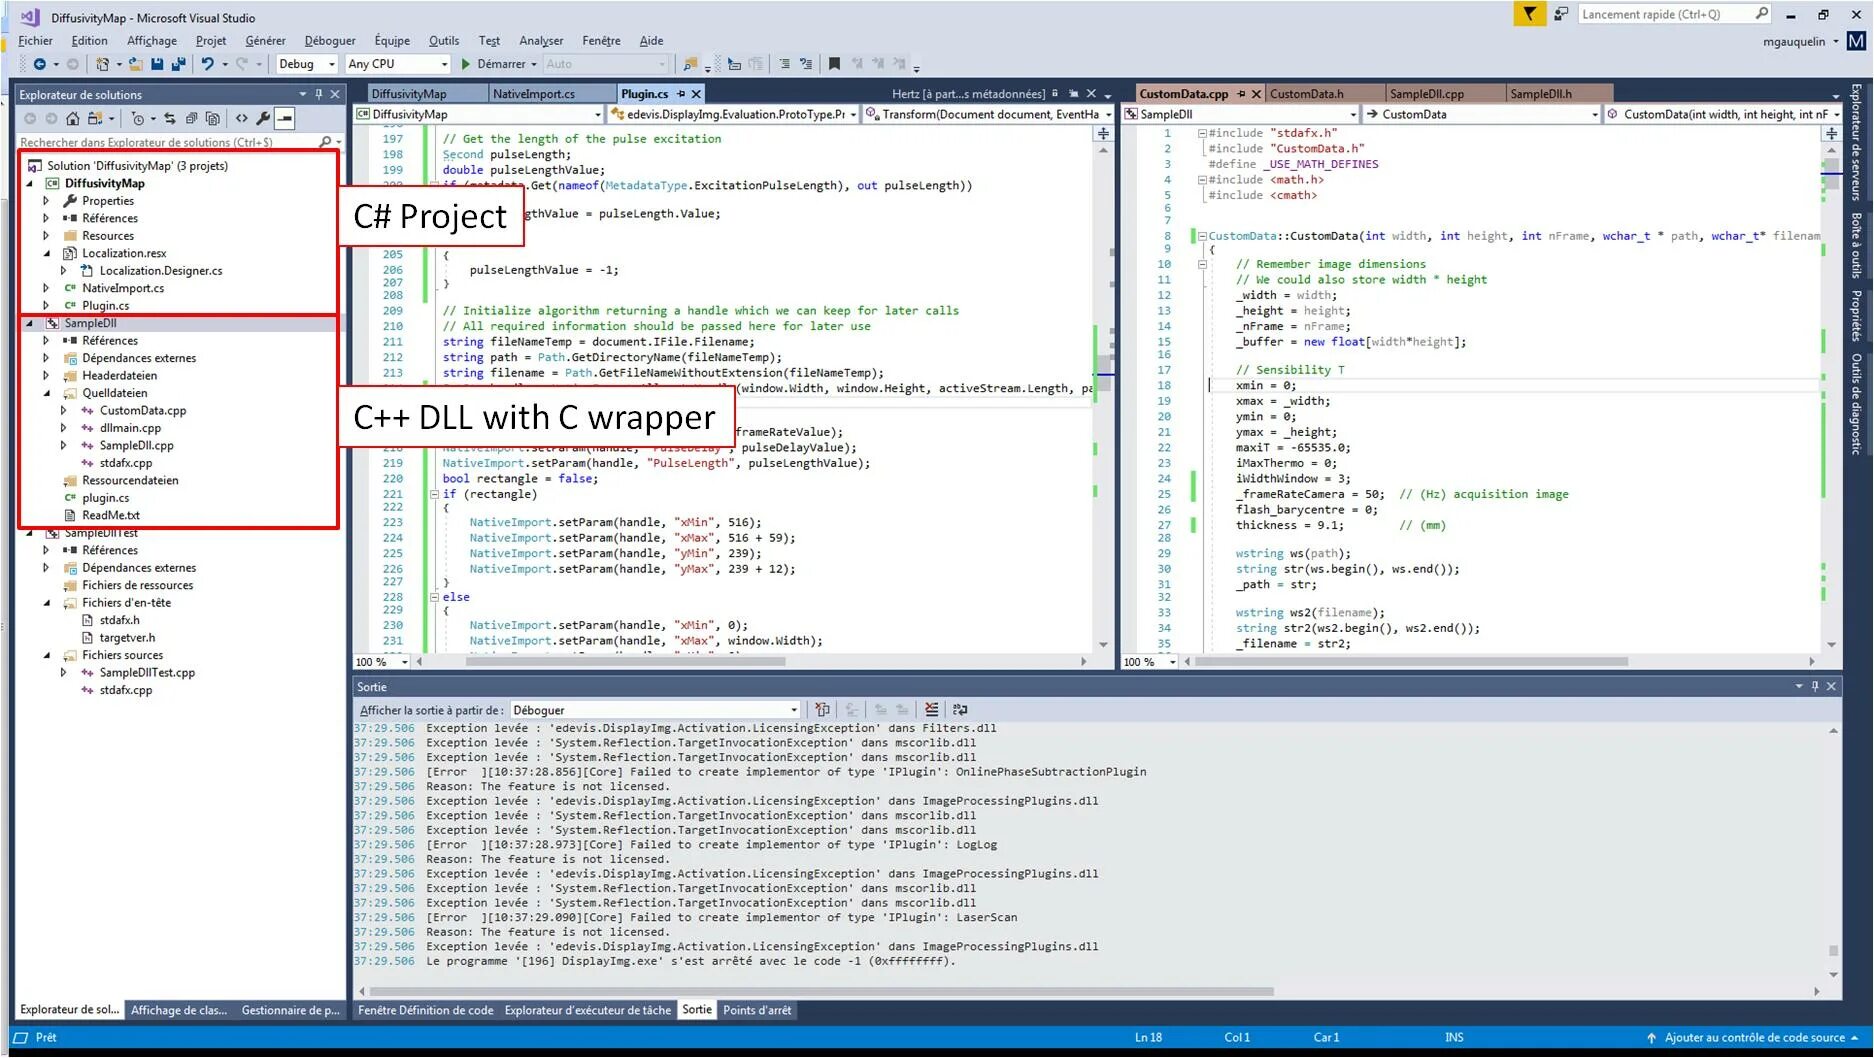This screenshot has height=1058, width=1874.
Task: Toggle auto-hide pin of Solution Explorer panel
Action: [x=319, y=94]
